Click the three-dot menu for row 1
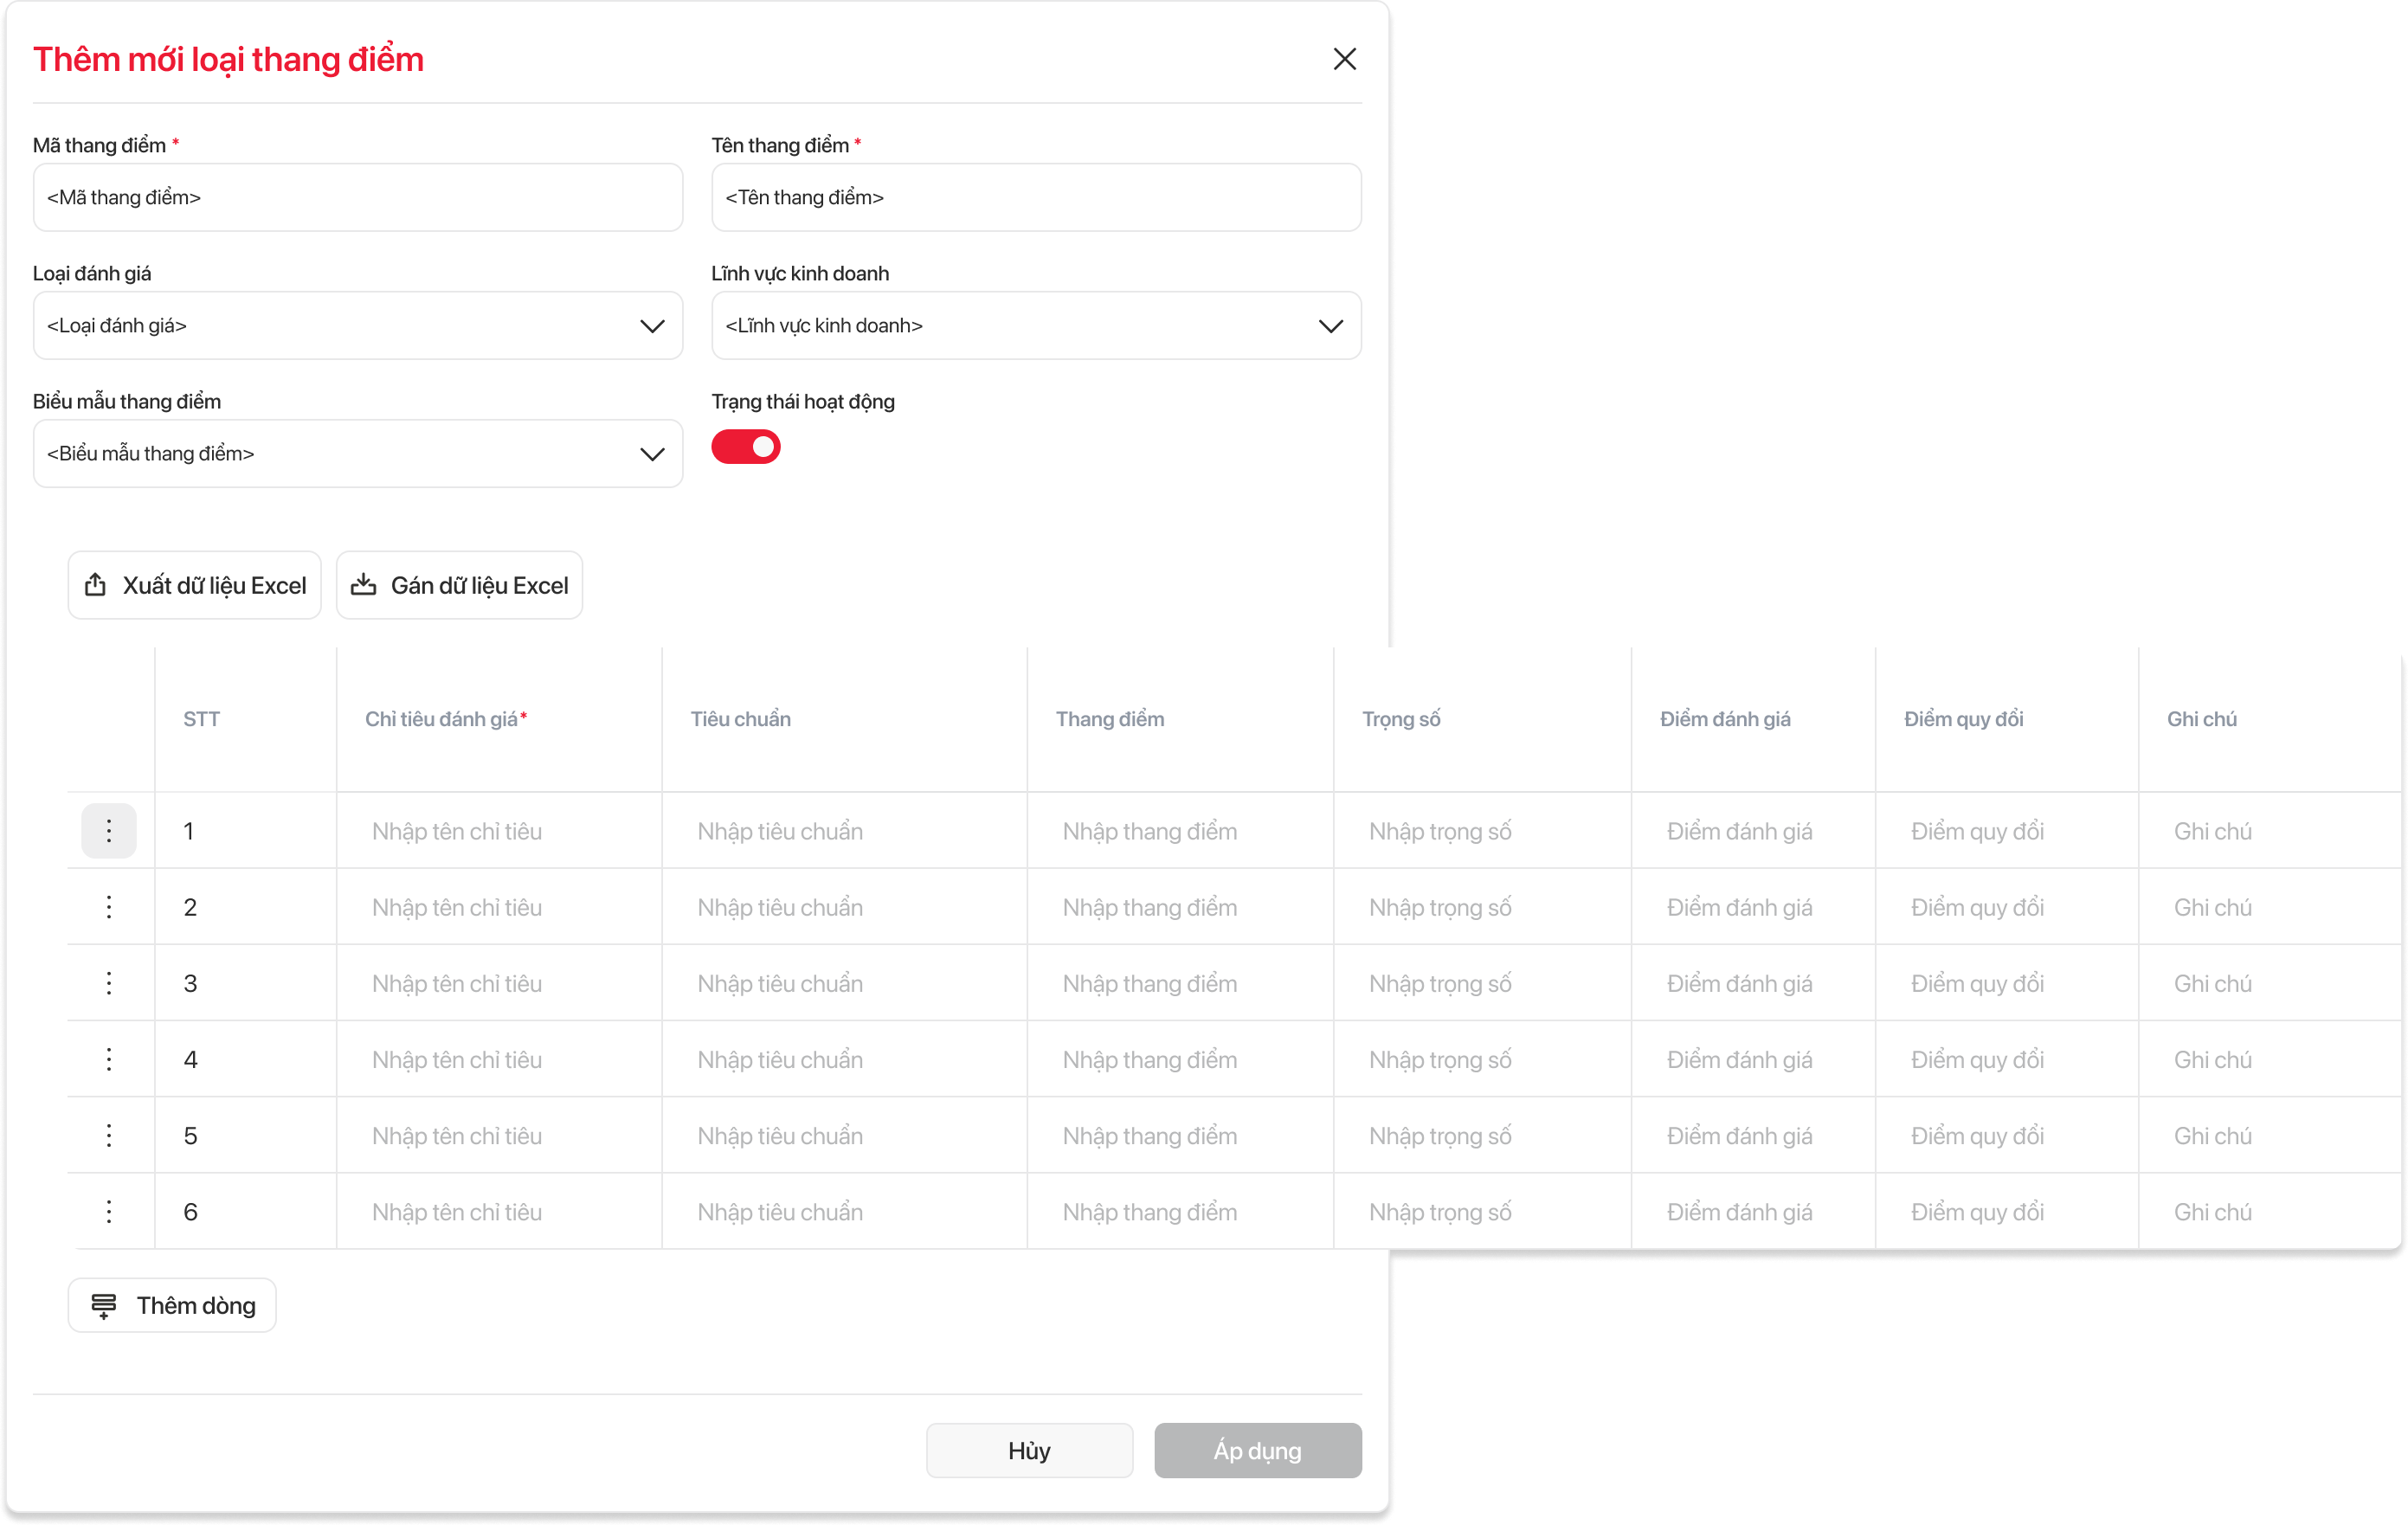The image size is (2408, 1525). click(x=109, y=830)
